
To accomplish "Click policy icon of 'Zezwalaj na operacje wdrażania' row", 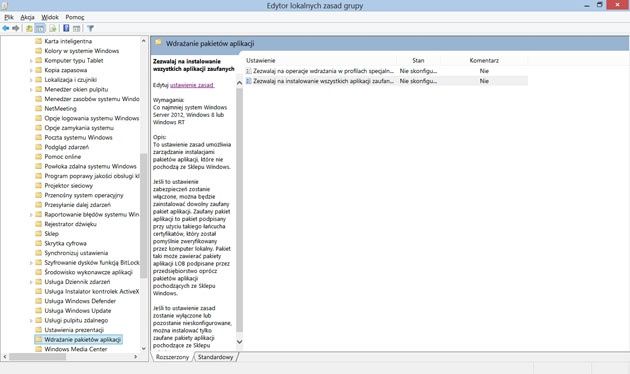I will pos(249,71).
